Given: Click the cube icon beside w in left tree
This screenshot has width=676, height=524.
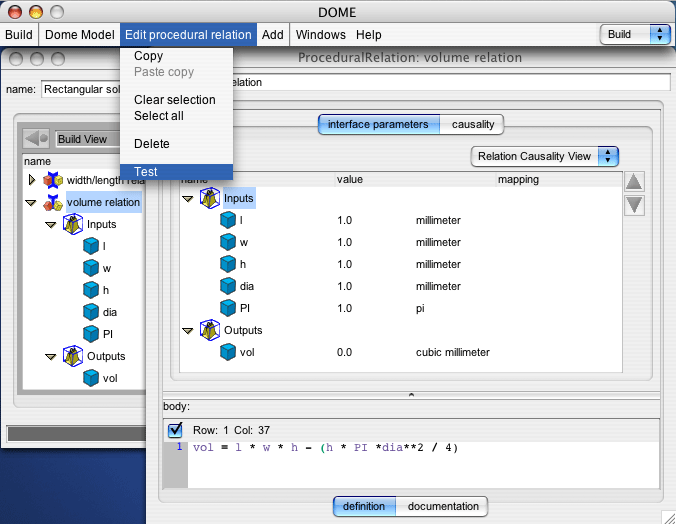Looking at the screenshot, I should coord(91,268).
